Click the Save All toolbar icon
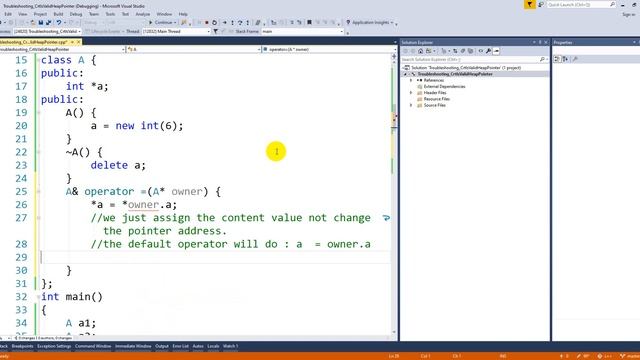The width and height of the screenshot is (640, 360). point(49,22)
